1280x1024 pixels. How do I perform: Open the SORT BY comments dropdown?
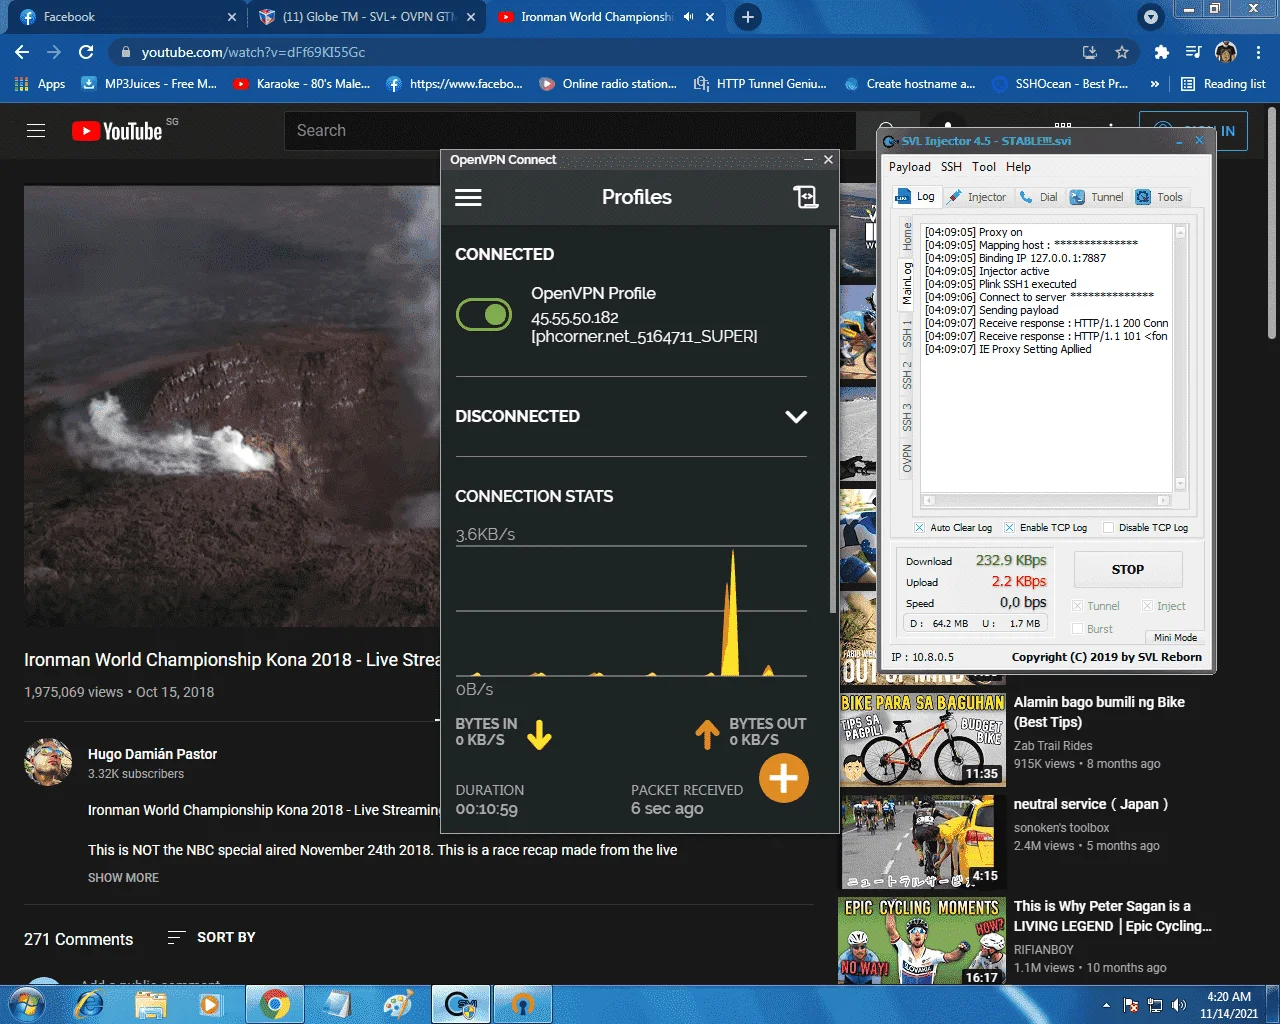[x=211, y=937]
